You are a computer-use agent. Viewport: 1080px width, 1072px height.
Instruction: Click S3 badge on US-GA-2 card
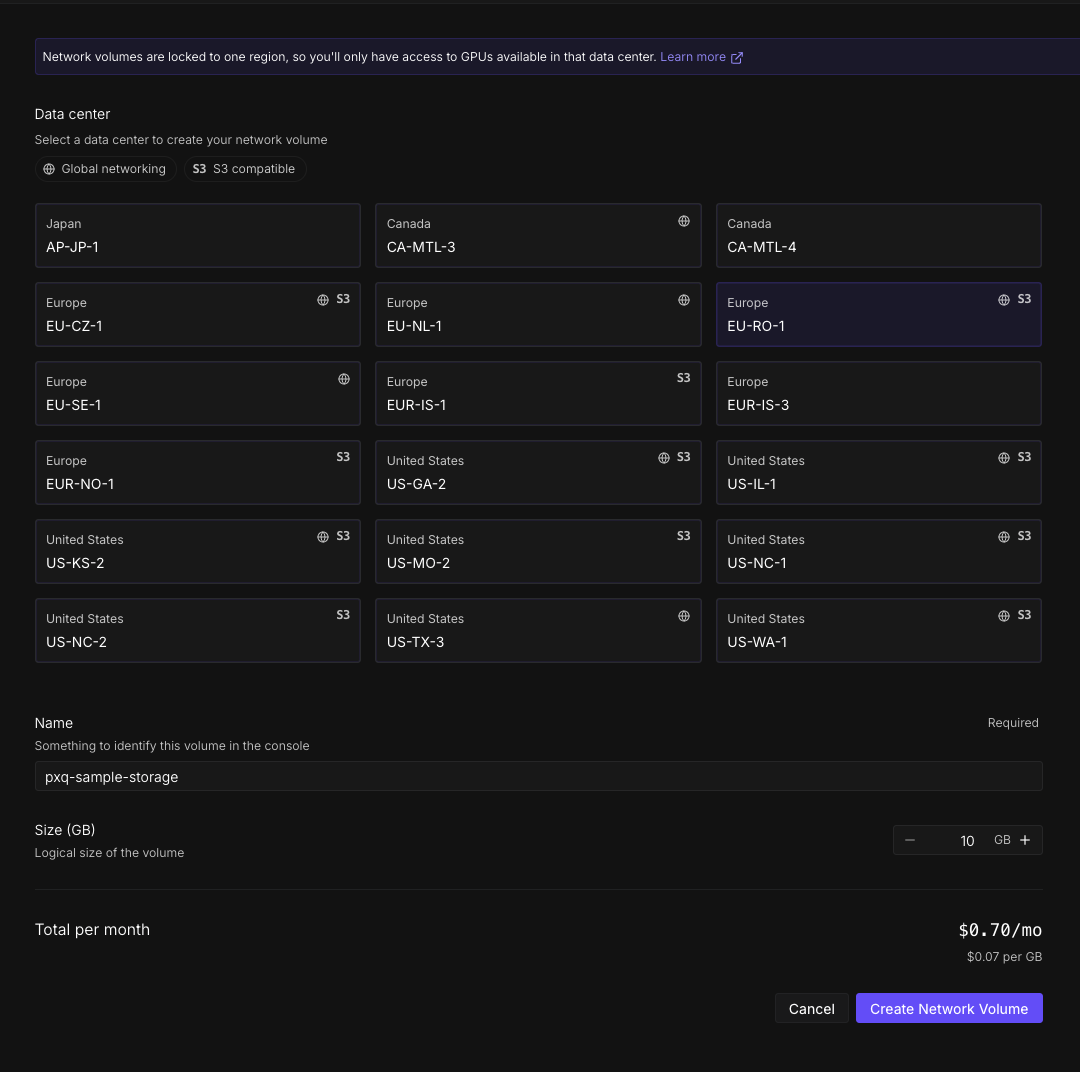(683, 457)
